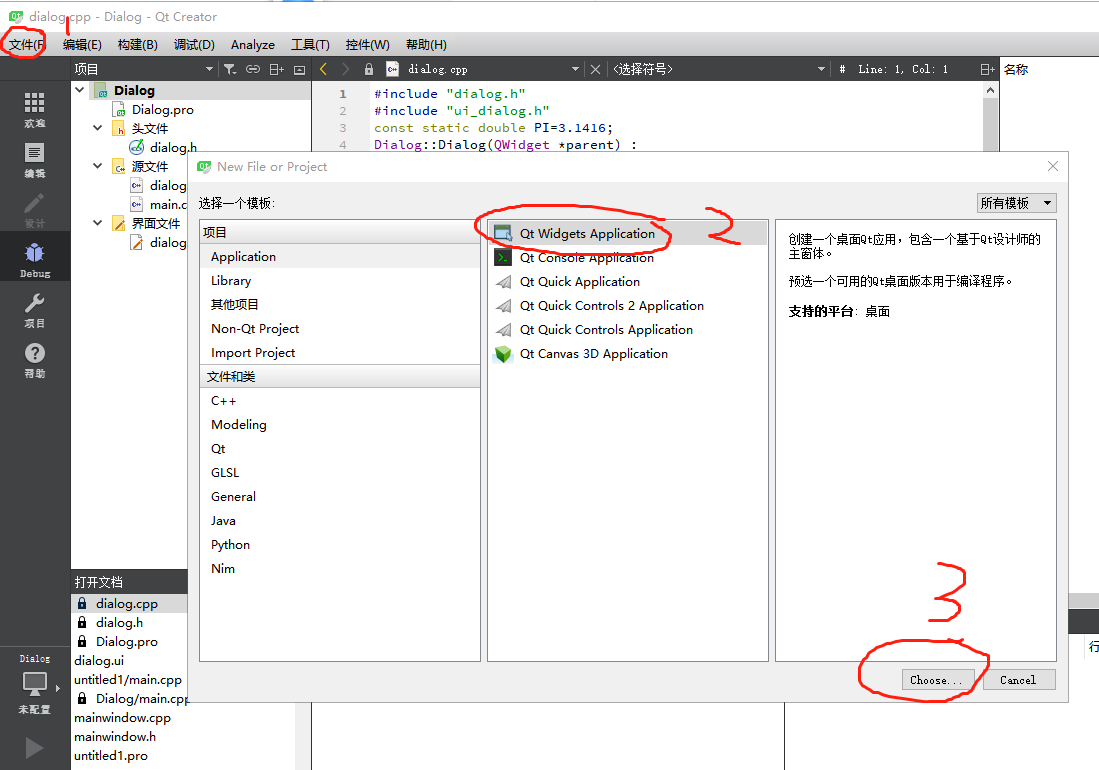
Task: Open the 文件(F) menu
Action: coord(24,44)
